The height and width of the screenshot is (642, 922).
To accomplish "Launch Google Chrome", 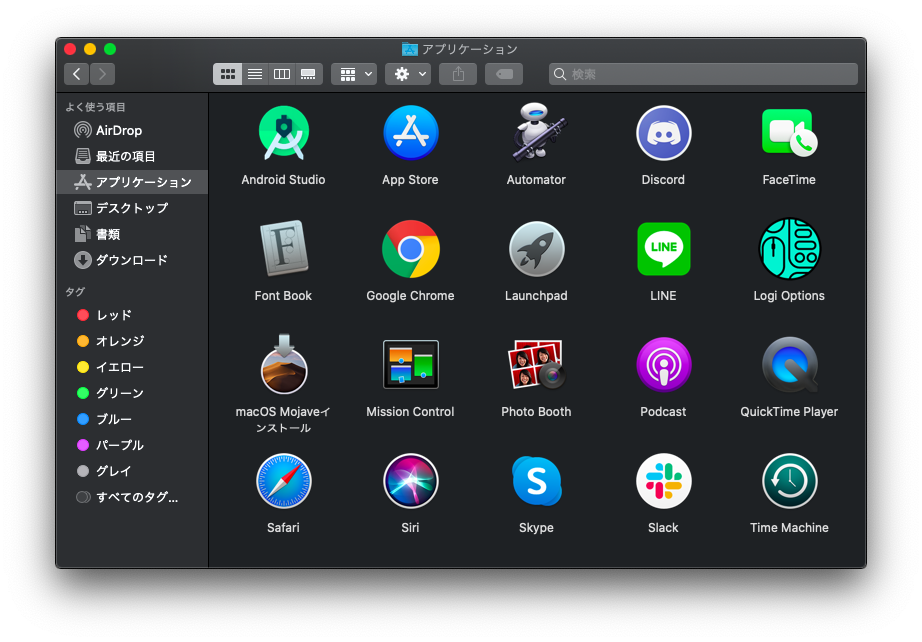I will click(x=410, y=248).
